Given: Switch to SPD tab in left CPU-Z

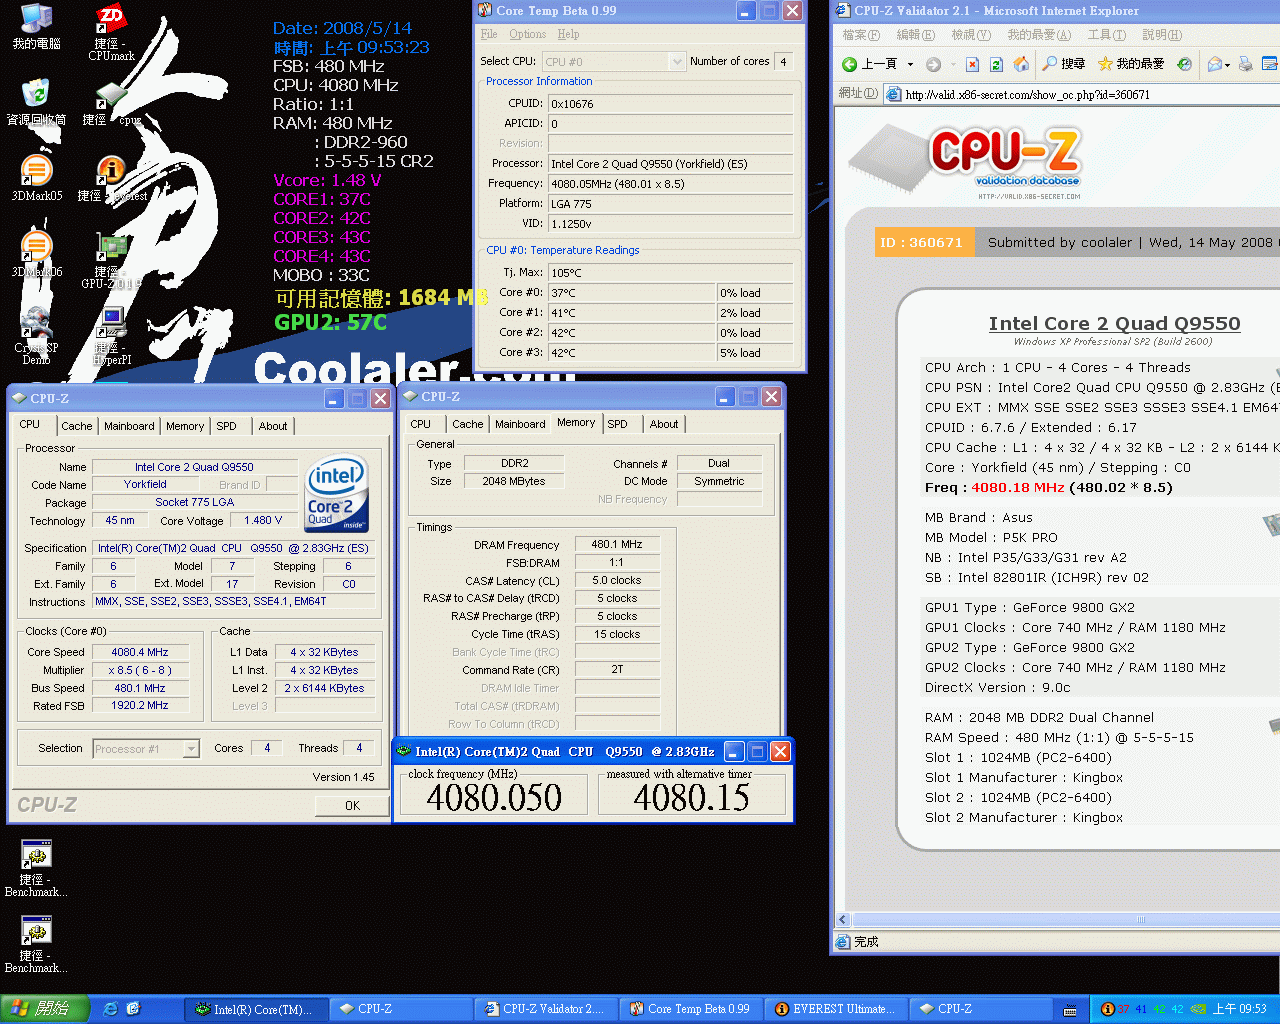Looking at the screenshot, I should (x=227, y=426).
